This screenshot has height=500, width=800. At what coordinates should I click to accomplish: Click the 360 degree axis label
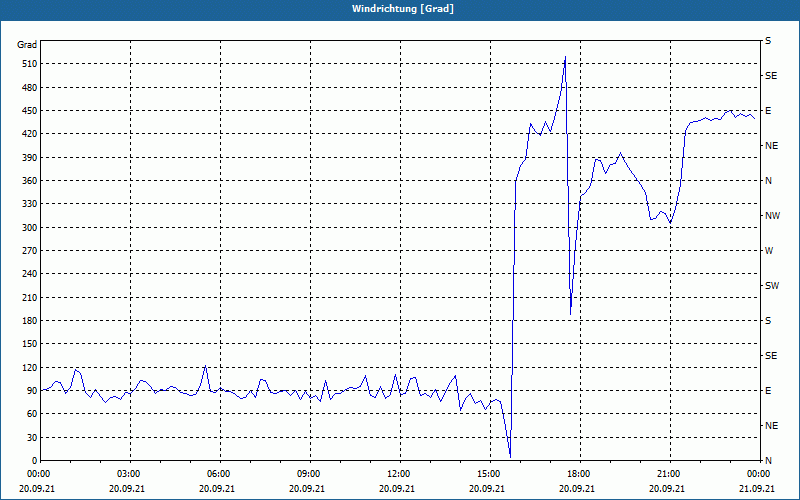point(29,181)
